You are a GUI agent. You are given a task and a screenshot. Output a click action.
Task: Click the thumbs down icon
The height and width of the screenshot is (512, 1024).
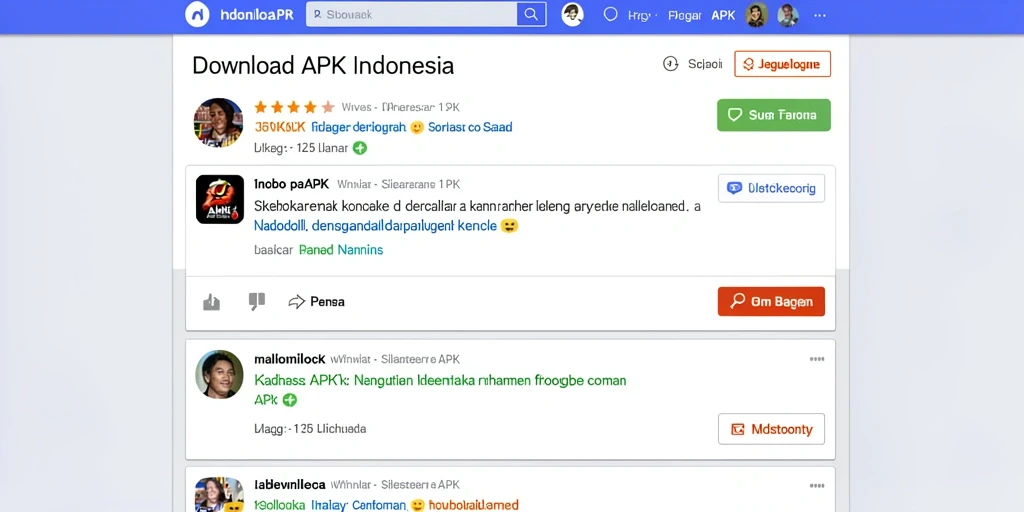coord(257,301)
